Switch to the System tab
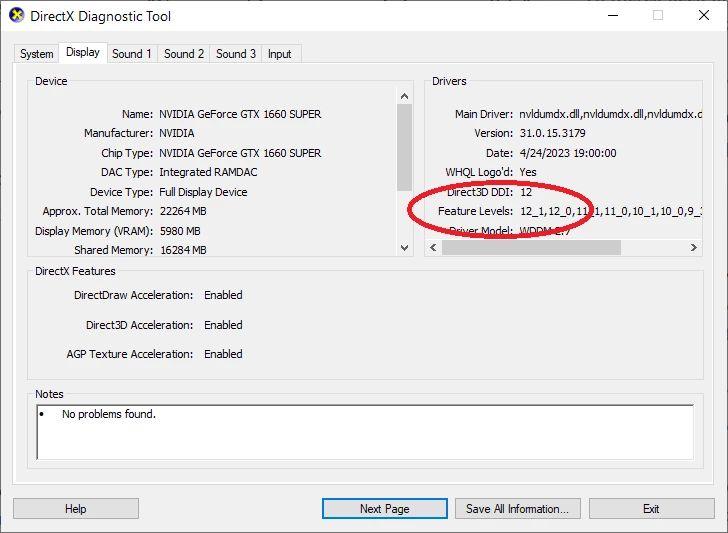The image size is (728, 533). coord(36,54)
